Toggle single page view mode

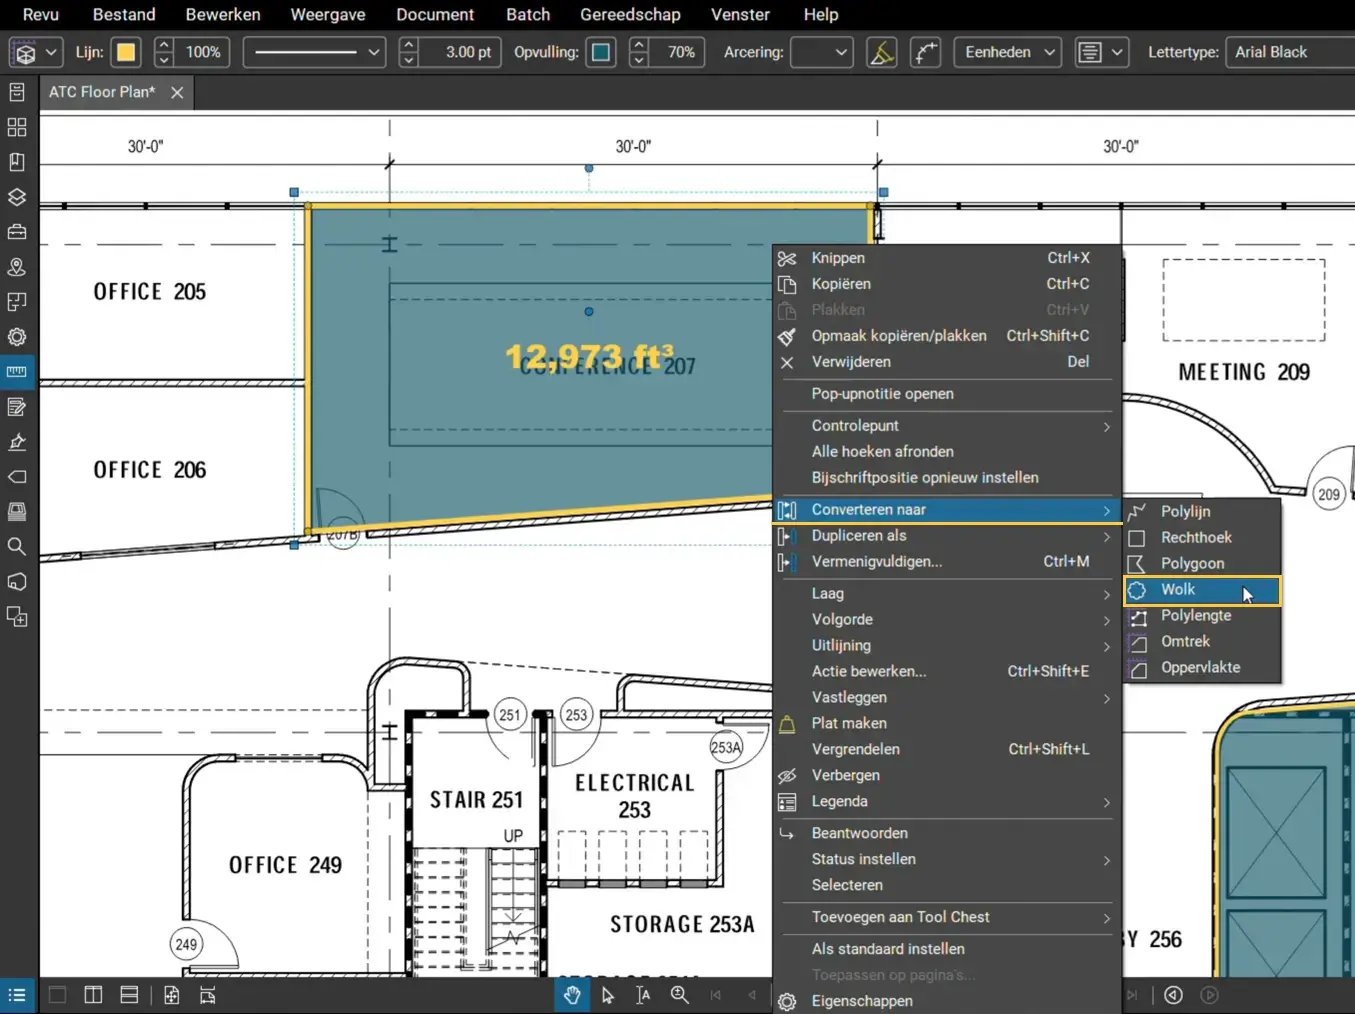58,995
